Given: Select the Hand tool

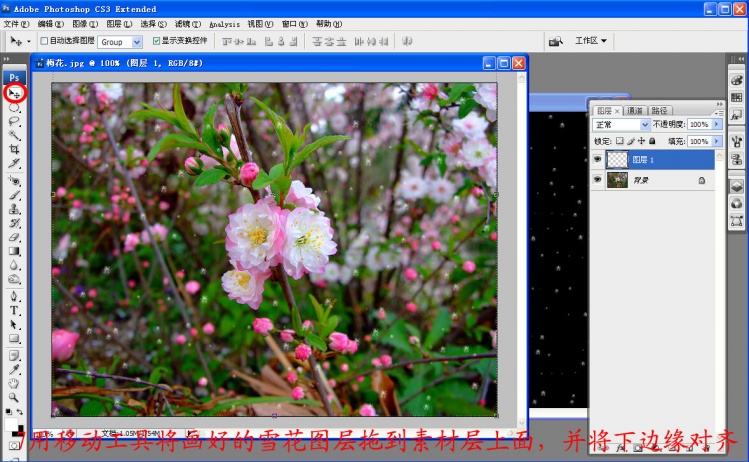Looking at the screenshot, I should pyautogui.click(x=15, y=383).
